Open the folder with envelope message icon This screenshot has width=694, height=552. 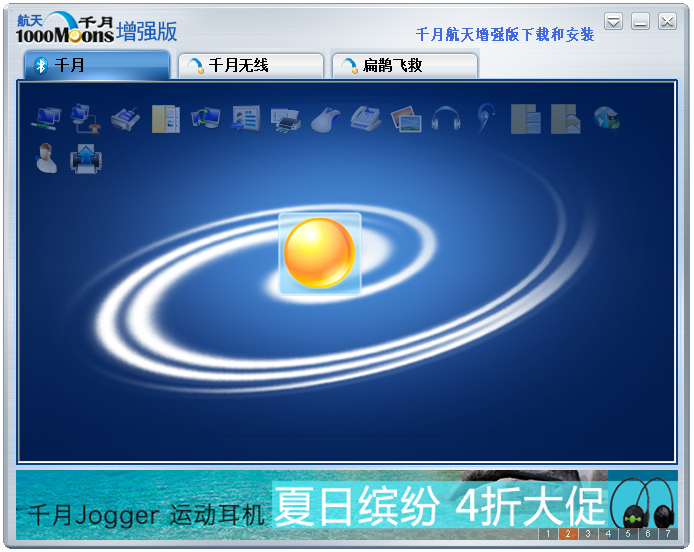tap(566, 119)
